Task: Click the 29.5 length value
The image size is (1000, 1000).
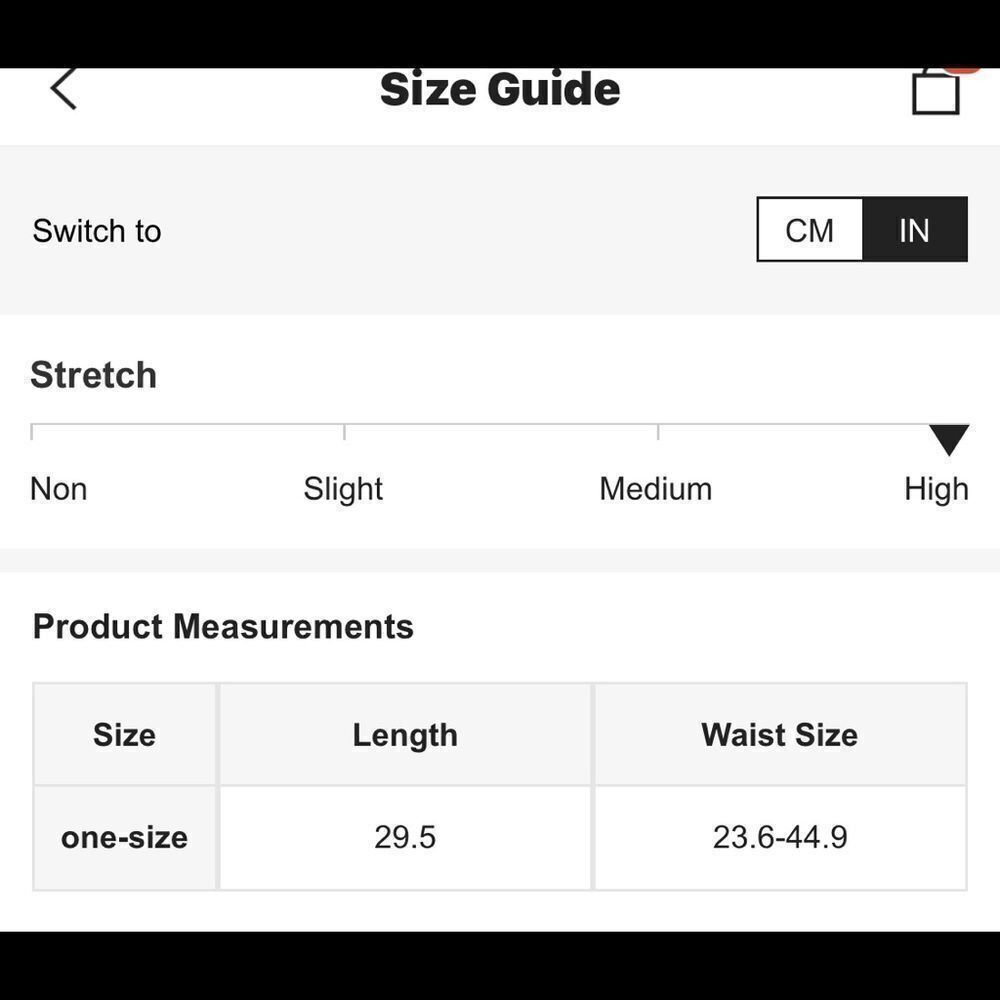Action: click(x=405, y=837)
